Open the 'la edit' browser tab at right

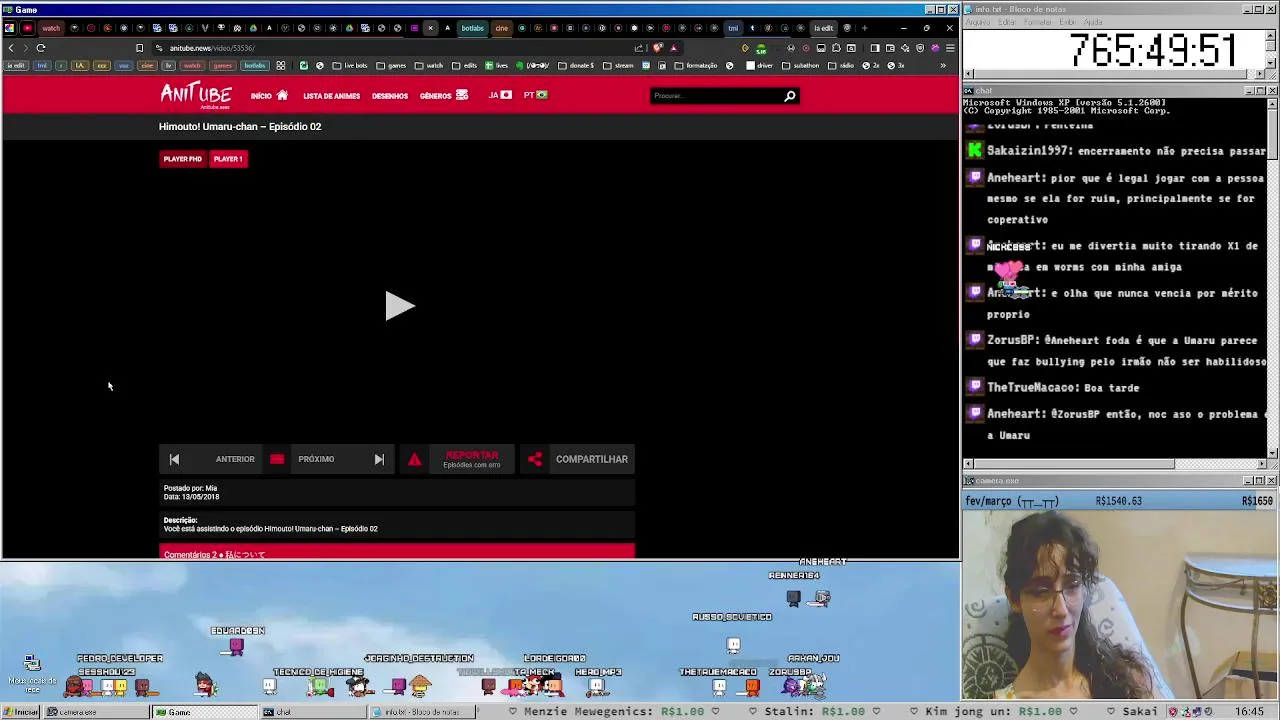point(822,28)
